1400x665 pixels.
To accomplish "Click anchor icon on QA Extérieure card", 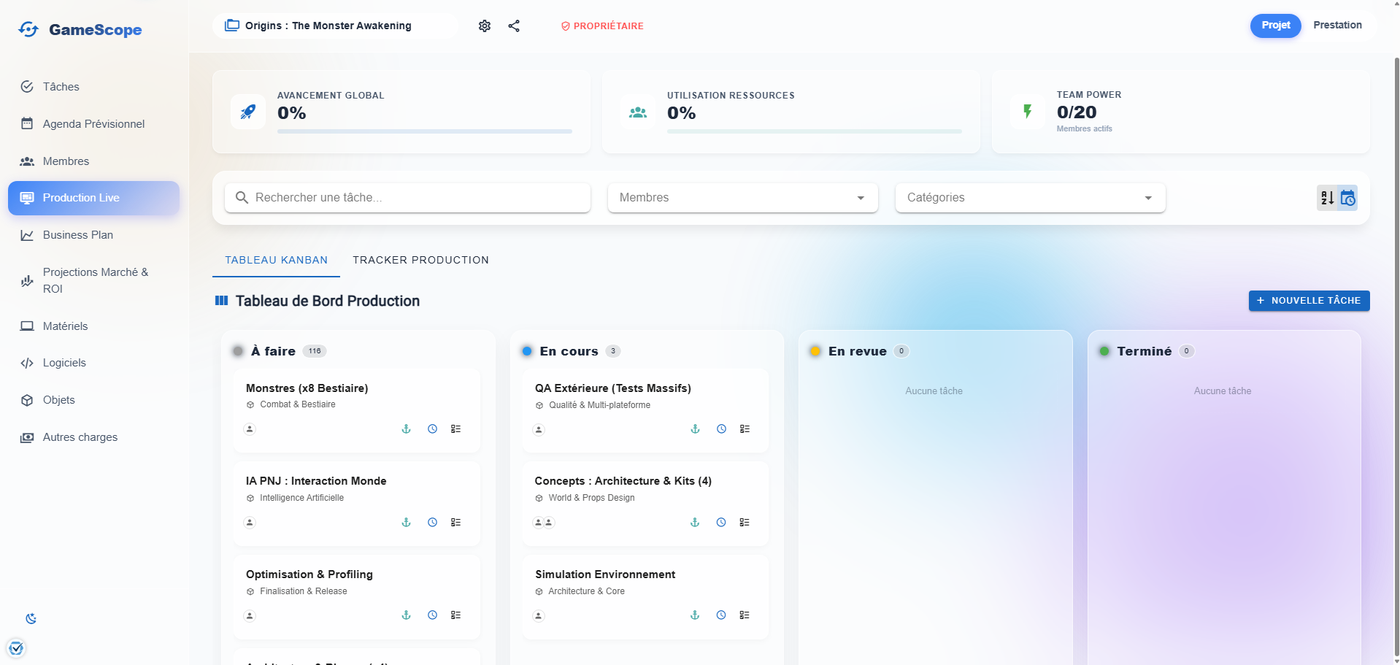I will [x=695, y=429].
